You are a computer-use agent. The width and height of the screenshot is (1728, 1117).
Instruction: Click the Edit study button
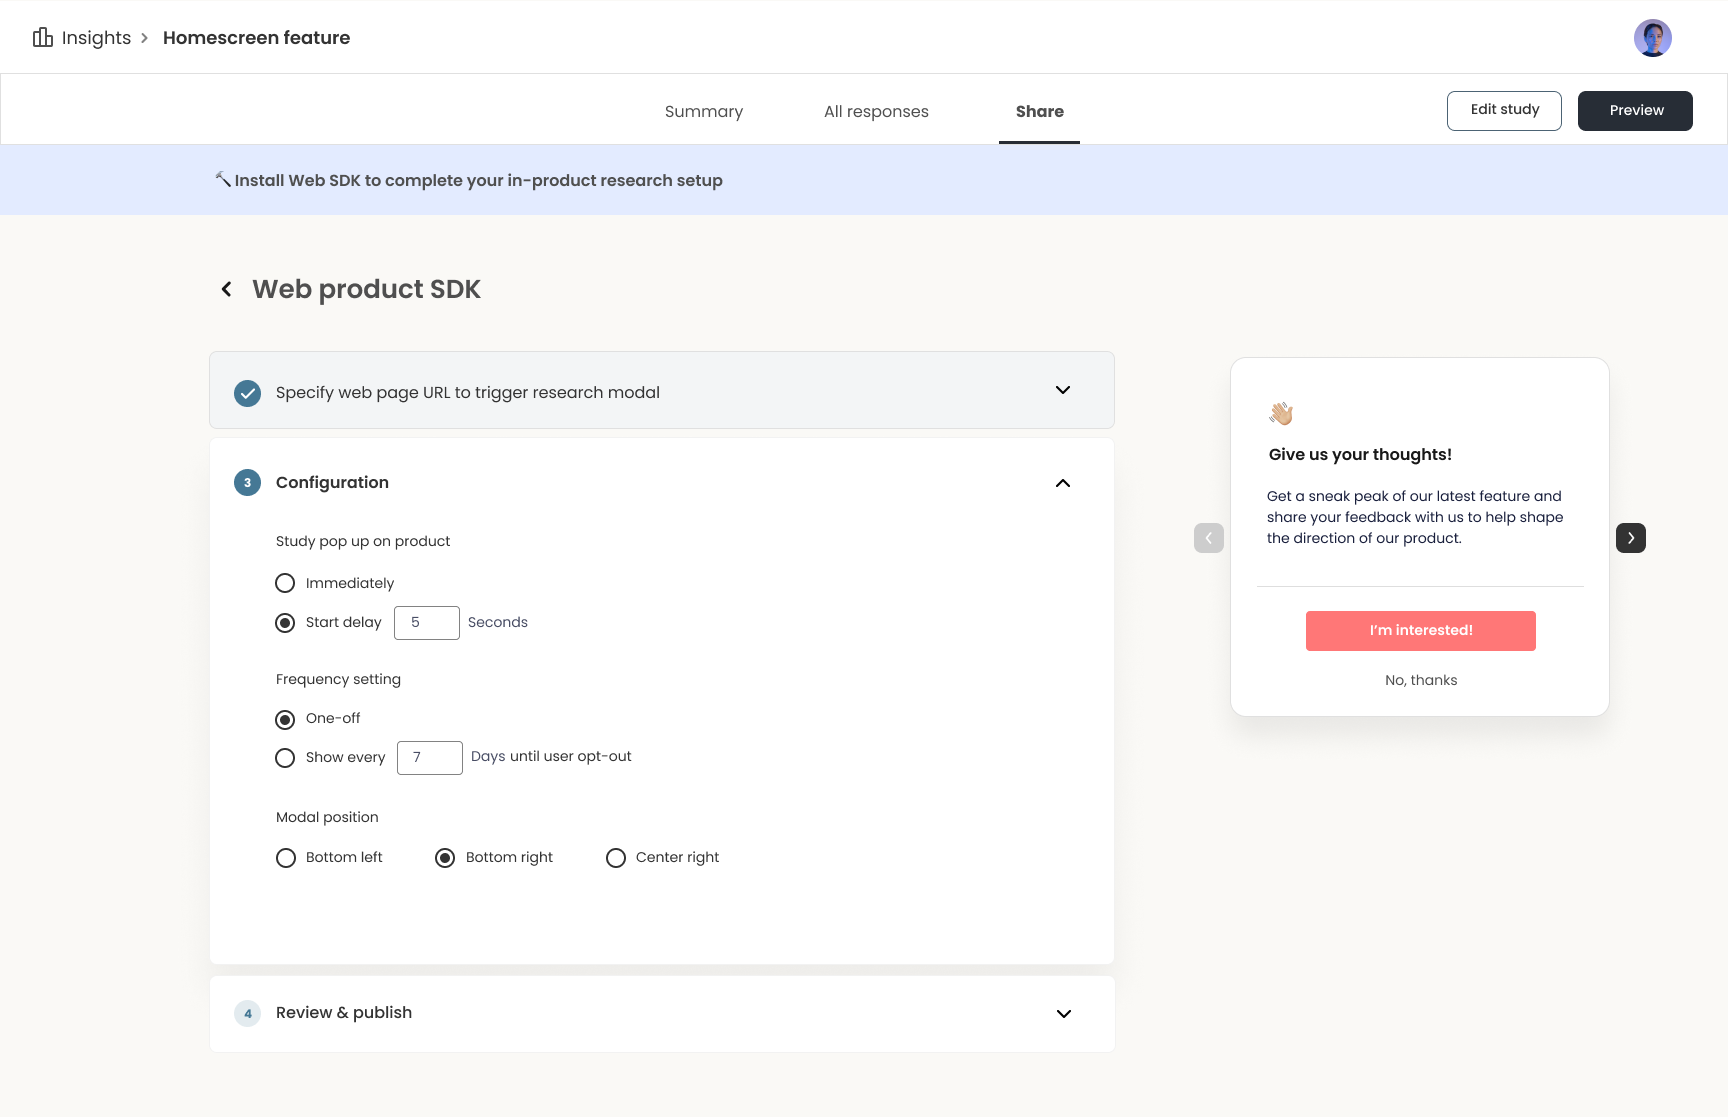pyautogui.click(x=1503, y=110)
